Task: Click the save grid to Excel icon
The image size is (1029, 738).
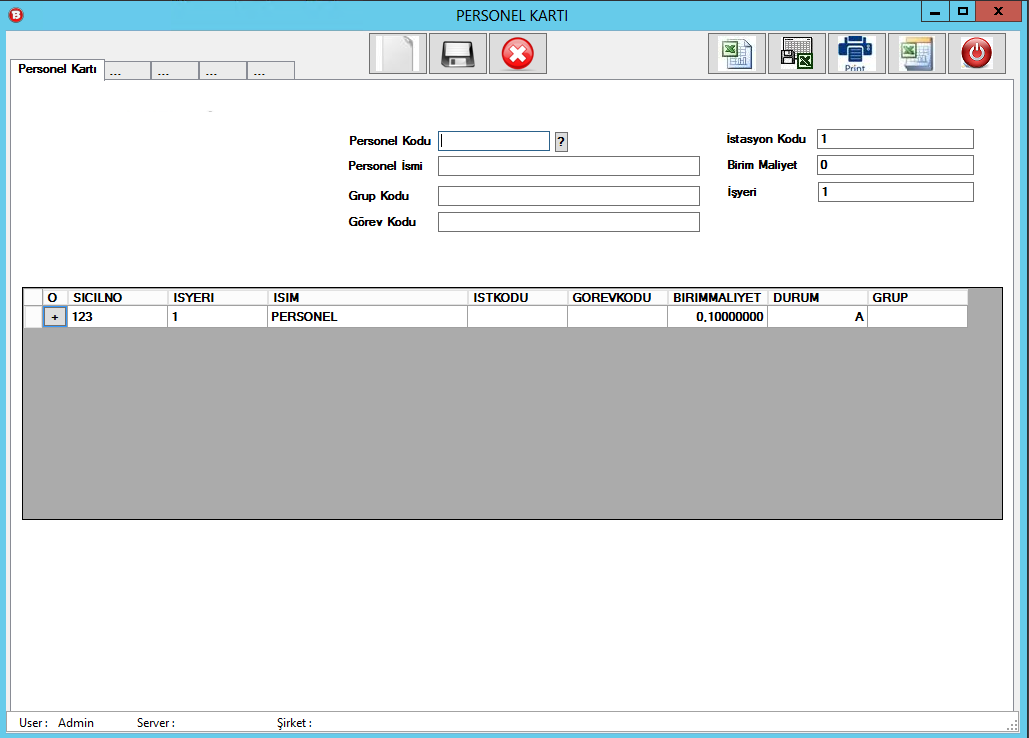Action: click(x=796, y=53)
